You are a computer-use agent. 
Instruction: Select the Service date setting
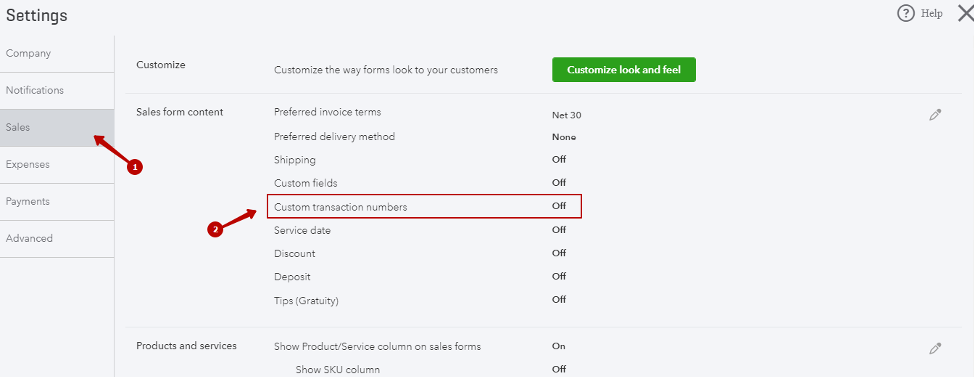302,230
